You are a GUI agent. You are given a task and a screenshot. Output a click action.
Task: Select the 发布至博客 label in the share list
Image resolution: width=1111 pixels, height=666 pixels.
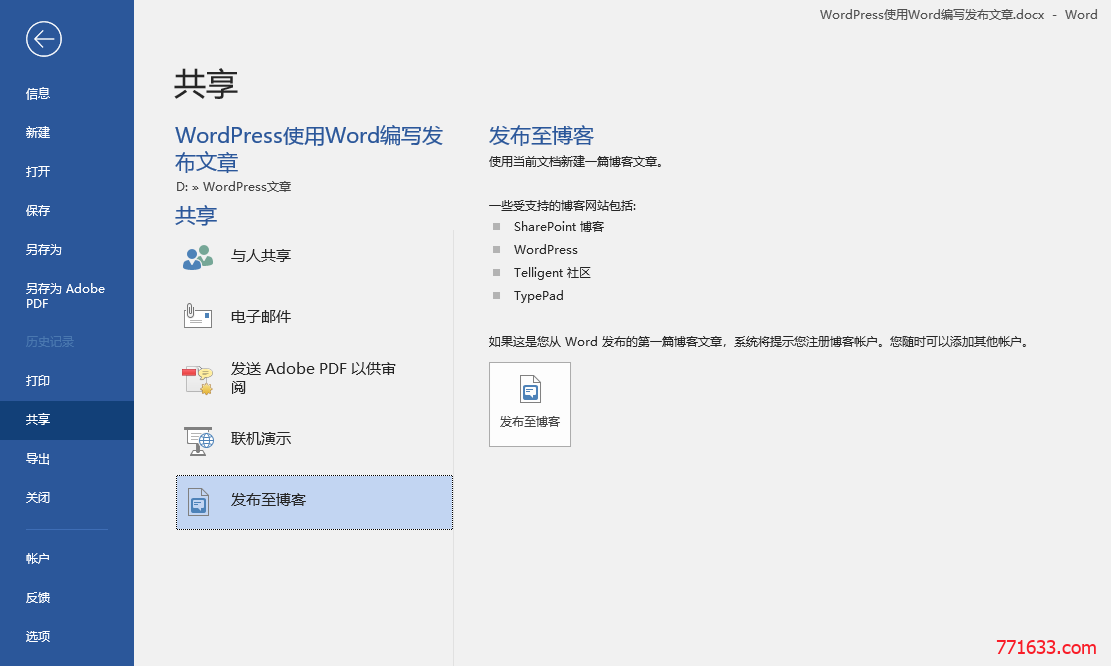coord(269,500)
